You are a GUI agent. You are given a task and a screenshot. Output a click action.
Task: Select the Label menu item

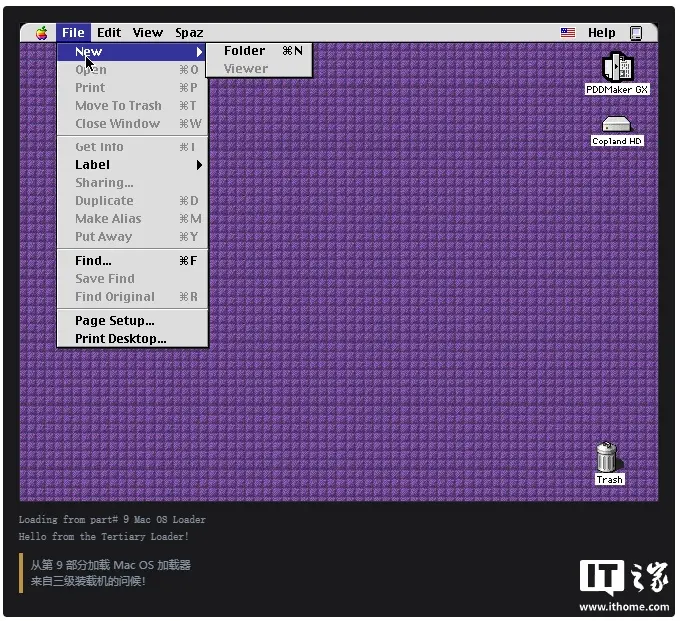tap(133, 165)
